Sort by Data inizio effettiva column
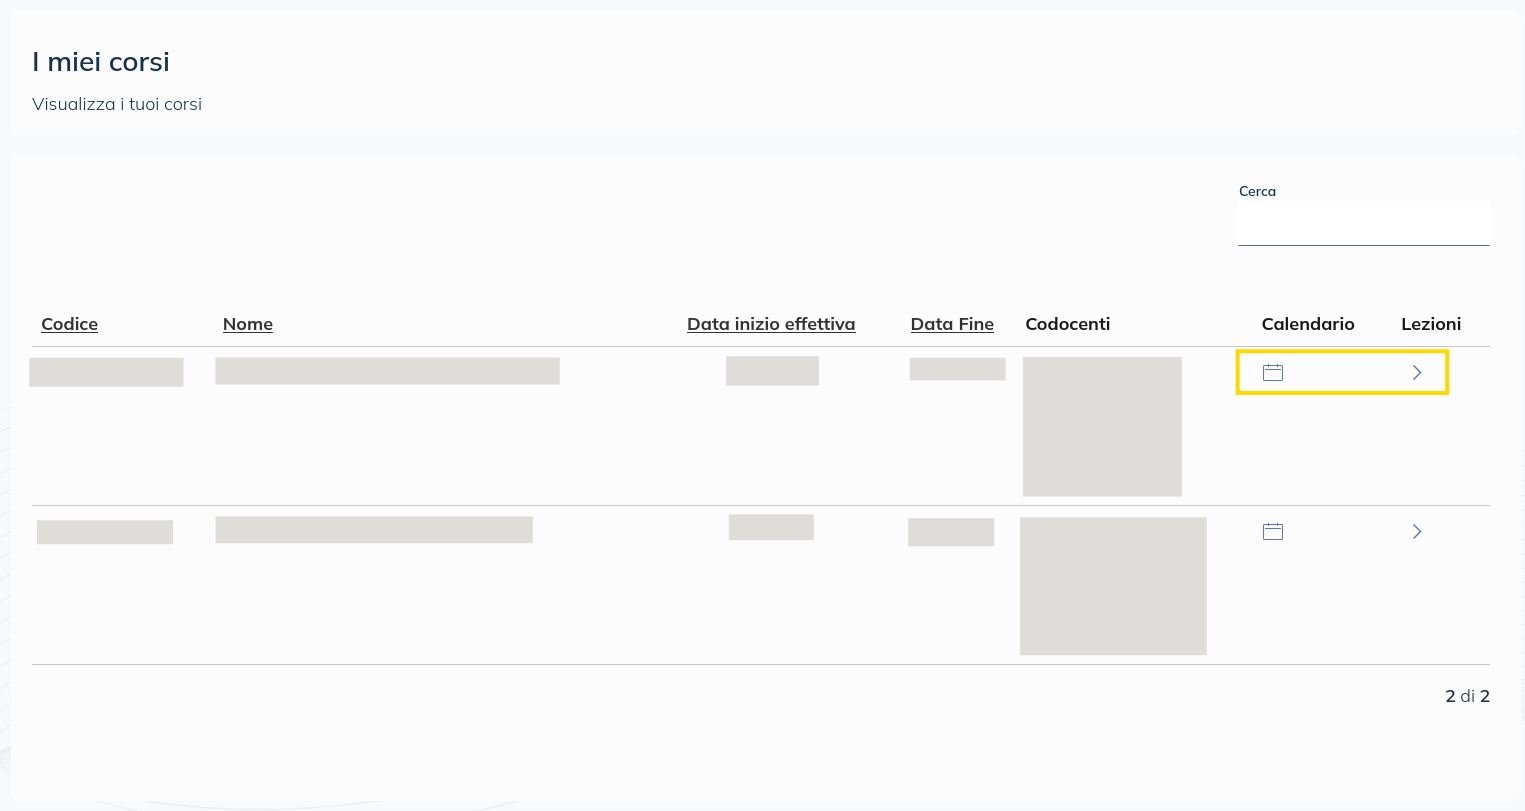The image size is (1525, 811). 771,324
